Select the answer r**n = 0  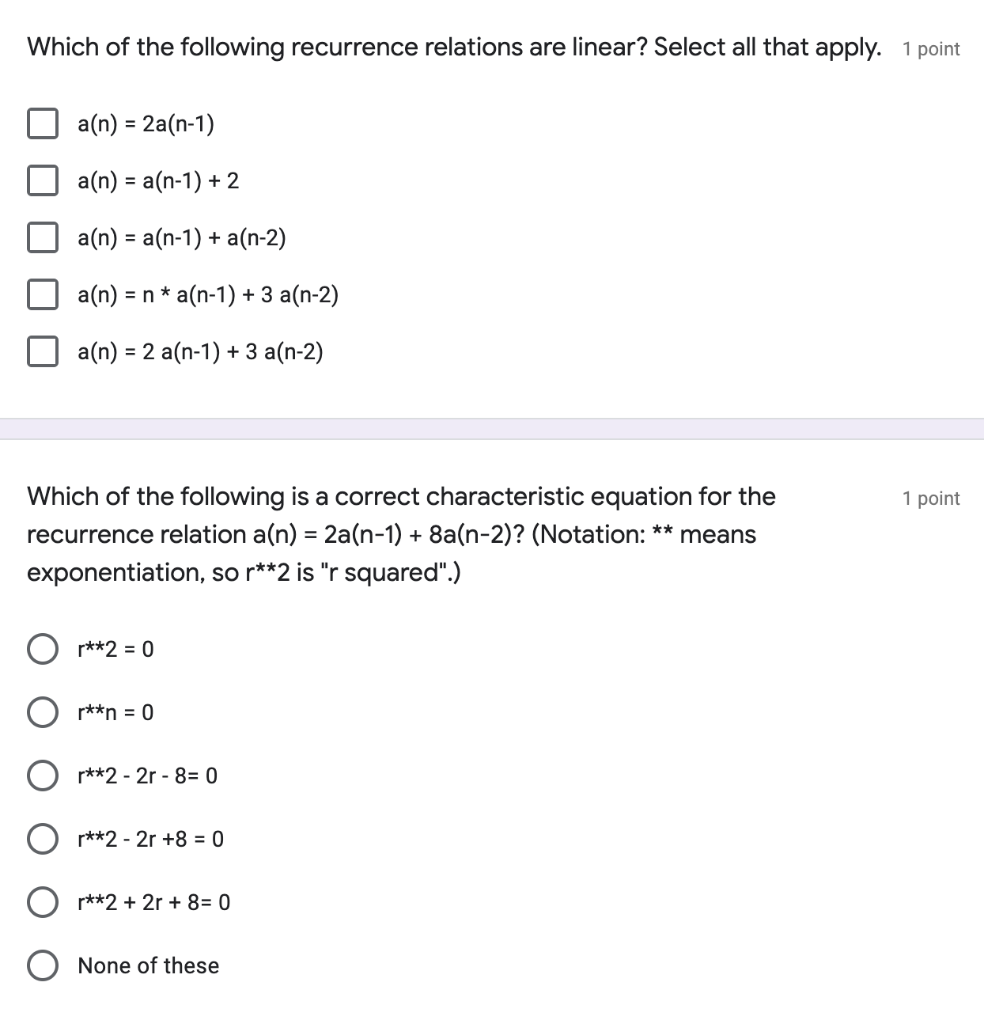43,712
